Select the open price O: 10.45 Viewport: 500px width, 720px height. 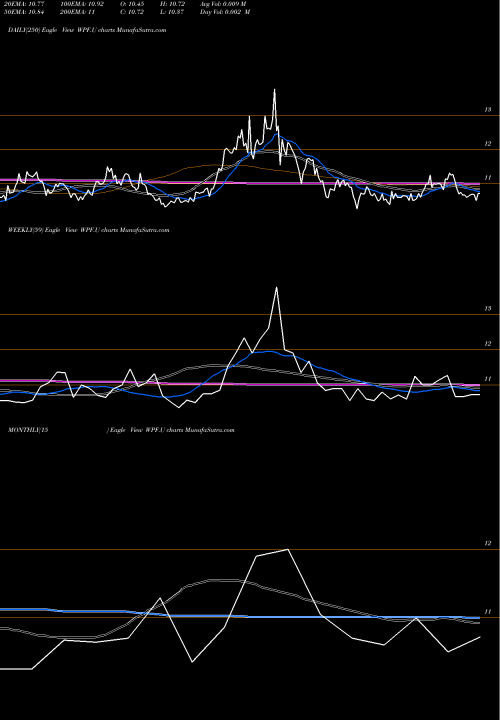coord(132,4)
